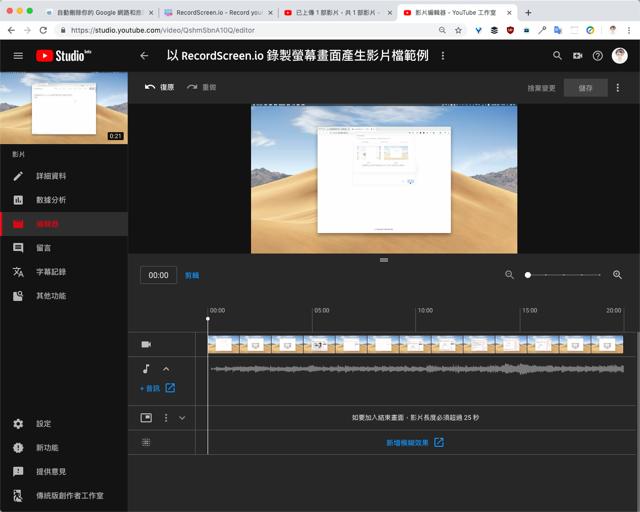Expand the end screen track chevron
Image resolution: width=640 pixels, height=512 pixels.
[x=182, y=418]
